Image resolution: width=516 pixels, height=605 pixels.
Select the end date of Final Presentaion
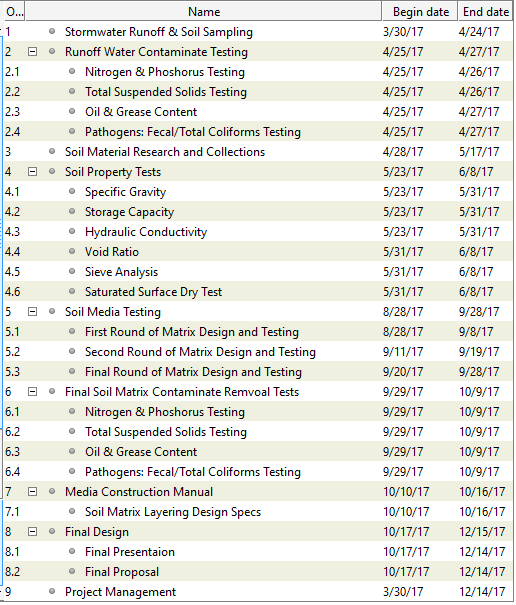point(482,552)
